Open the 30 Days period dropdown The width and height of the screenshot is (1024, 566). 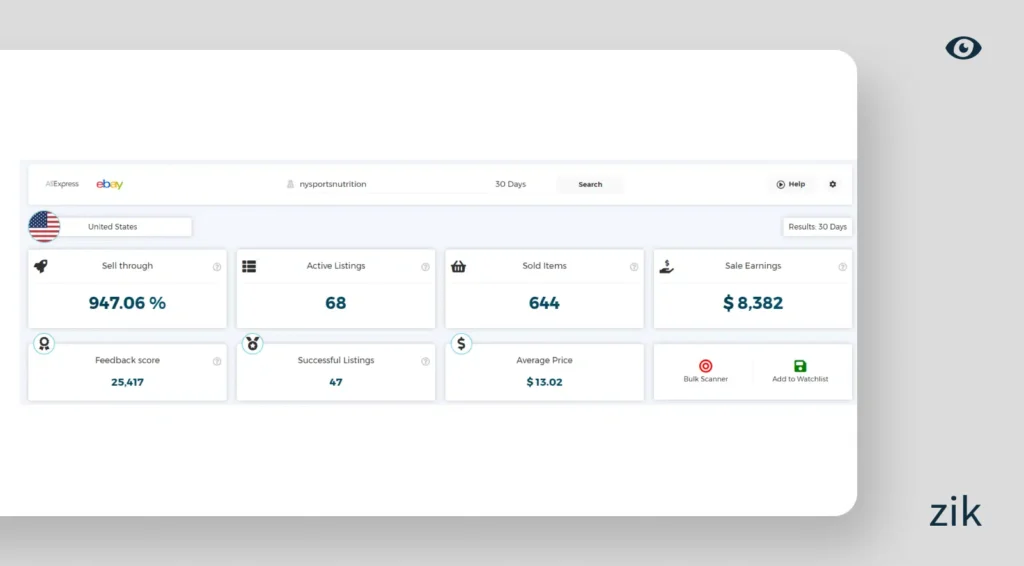coord(510,184)
